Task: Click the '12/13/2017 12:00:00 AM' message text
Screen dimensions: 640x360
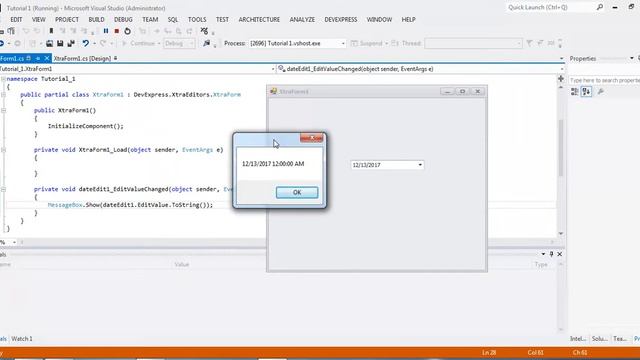Action: tap(273, 164)
